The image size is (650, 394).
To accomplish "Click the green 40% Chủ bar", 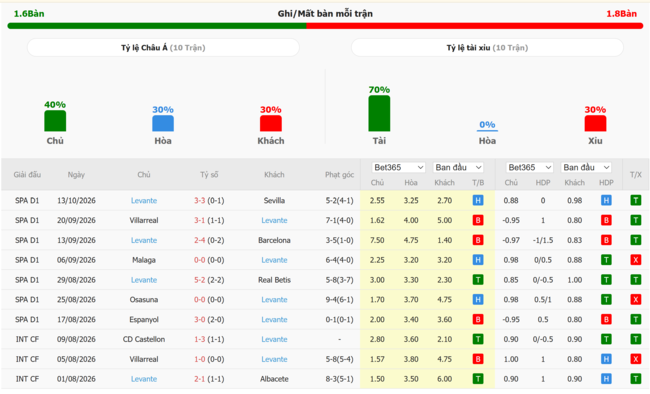I will [55, 121].
